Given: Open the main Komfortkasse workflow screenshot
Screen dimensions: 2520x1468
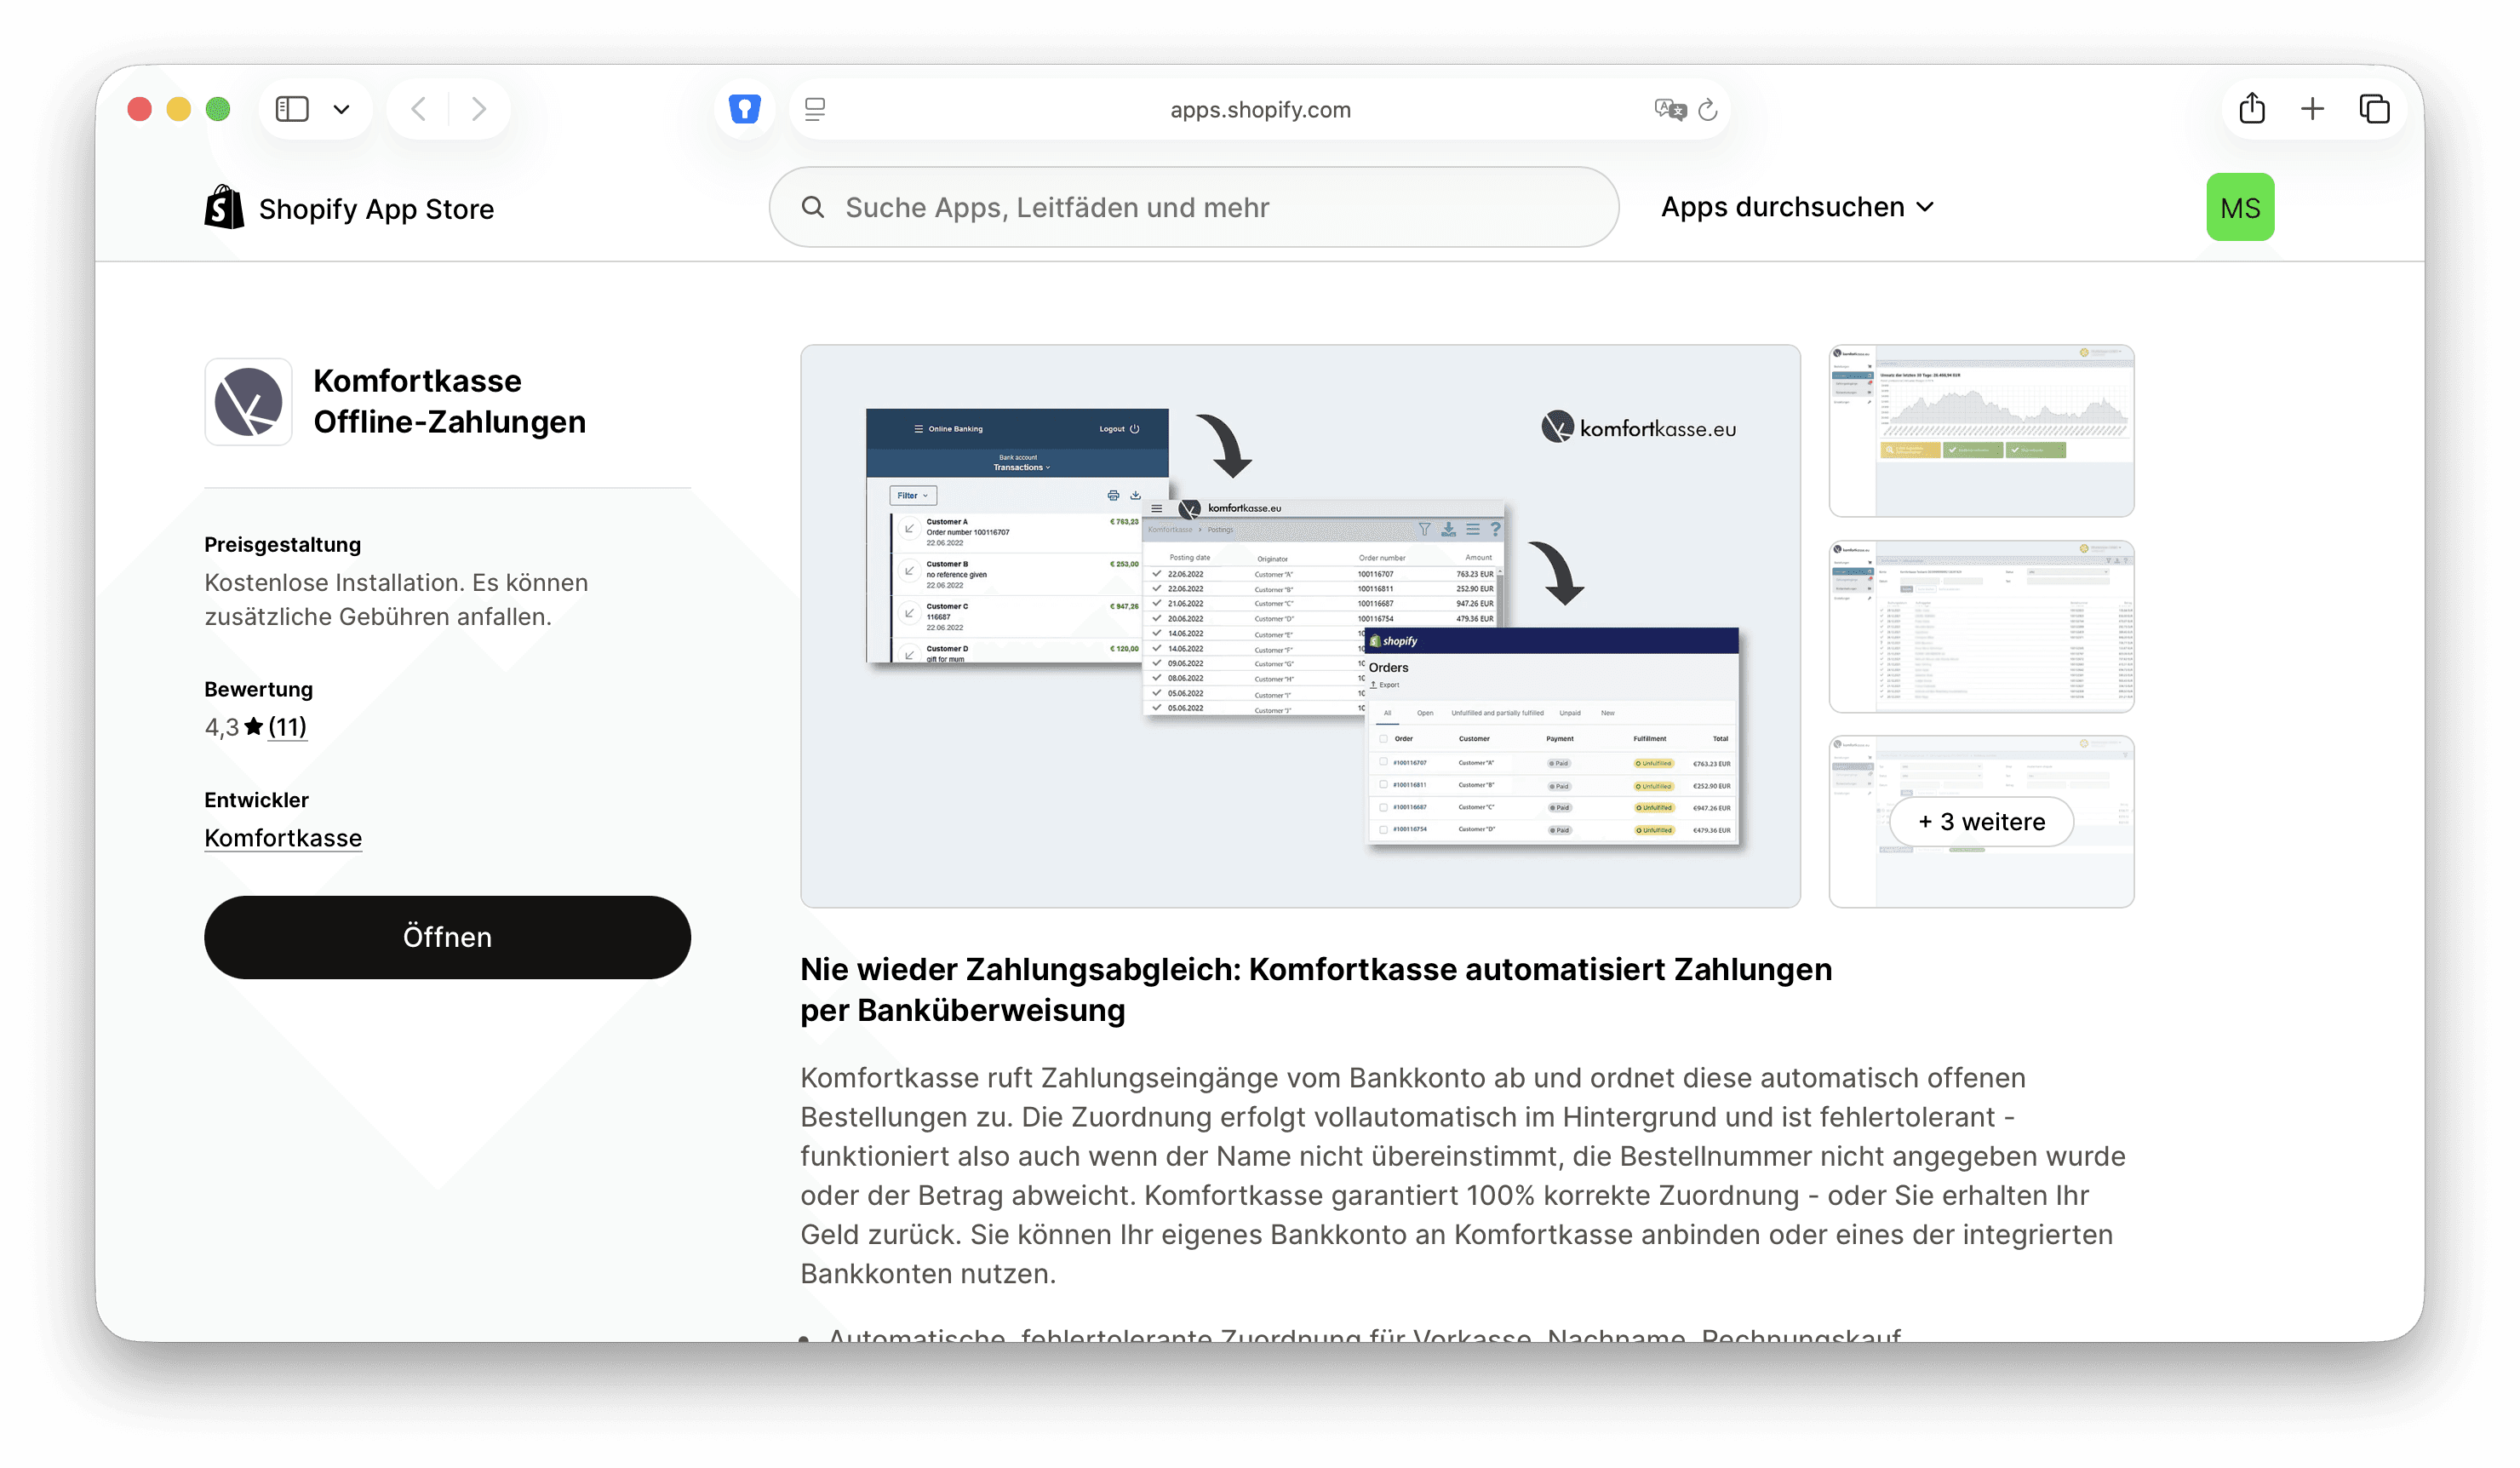Looking at the screenshot, I should 1300,626.
